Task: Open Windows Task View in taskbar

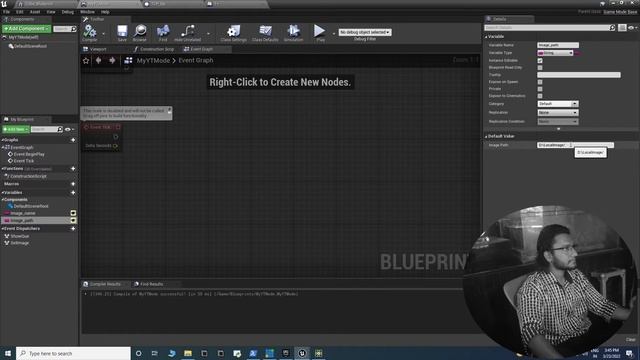Action: (x=155, y=353)
